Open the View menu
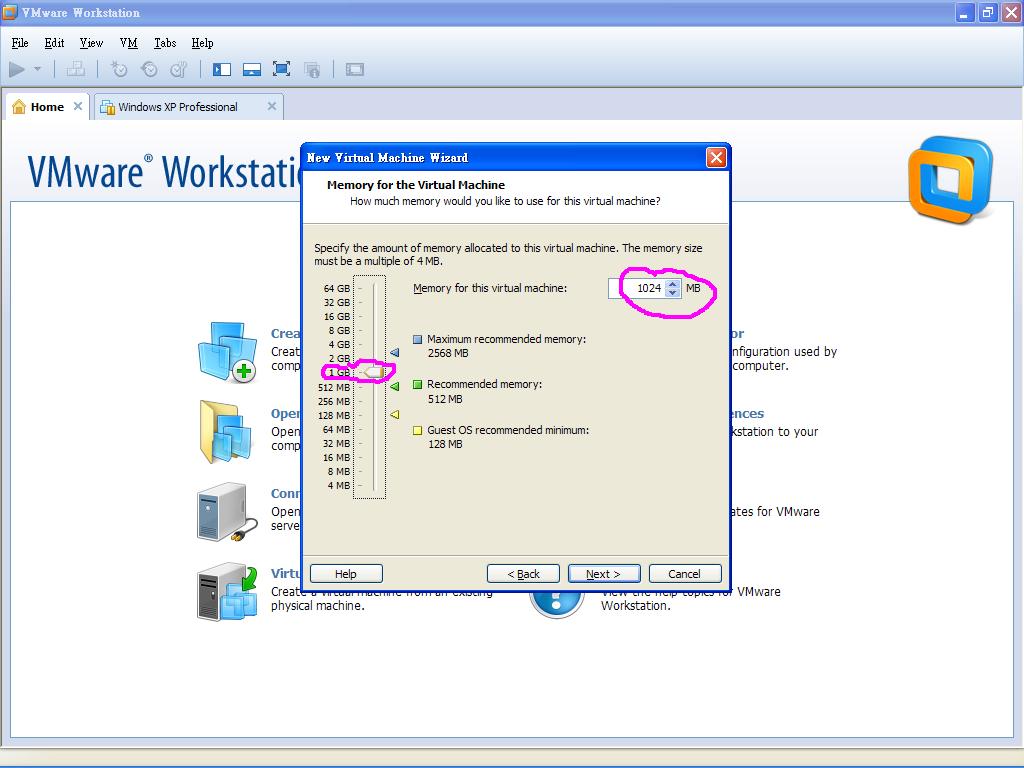Screen dimensions: 1024x768 pyautogui.click(x=91, y=43)
